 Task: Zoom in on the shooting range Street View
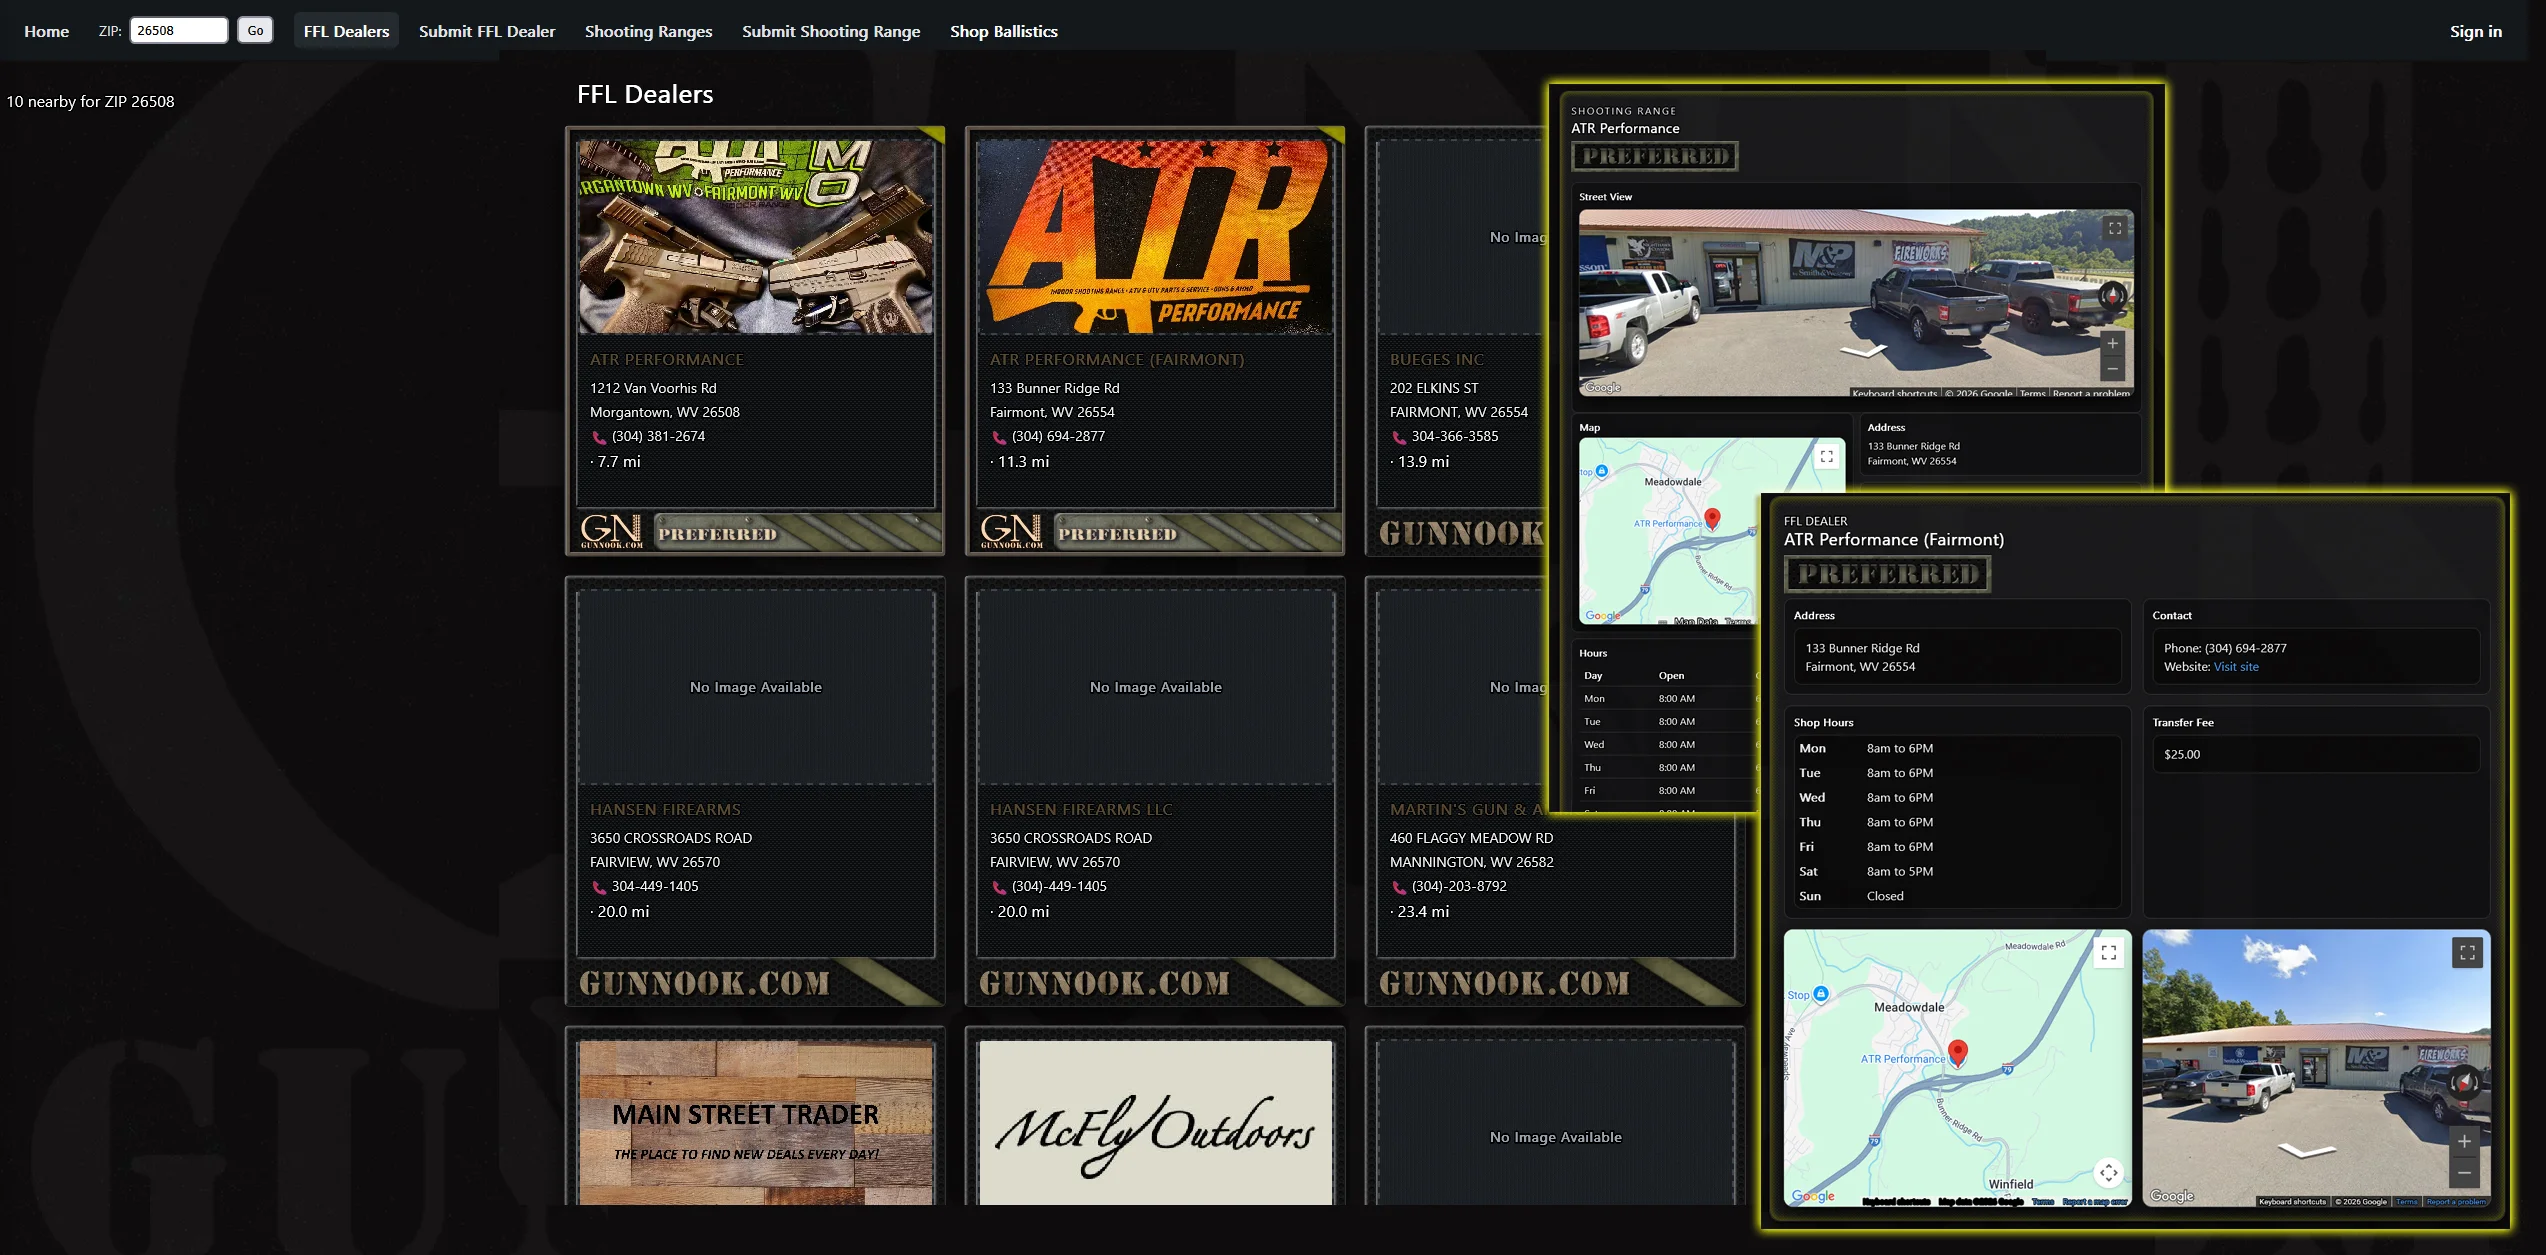[x=2112, y=344]
